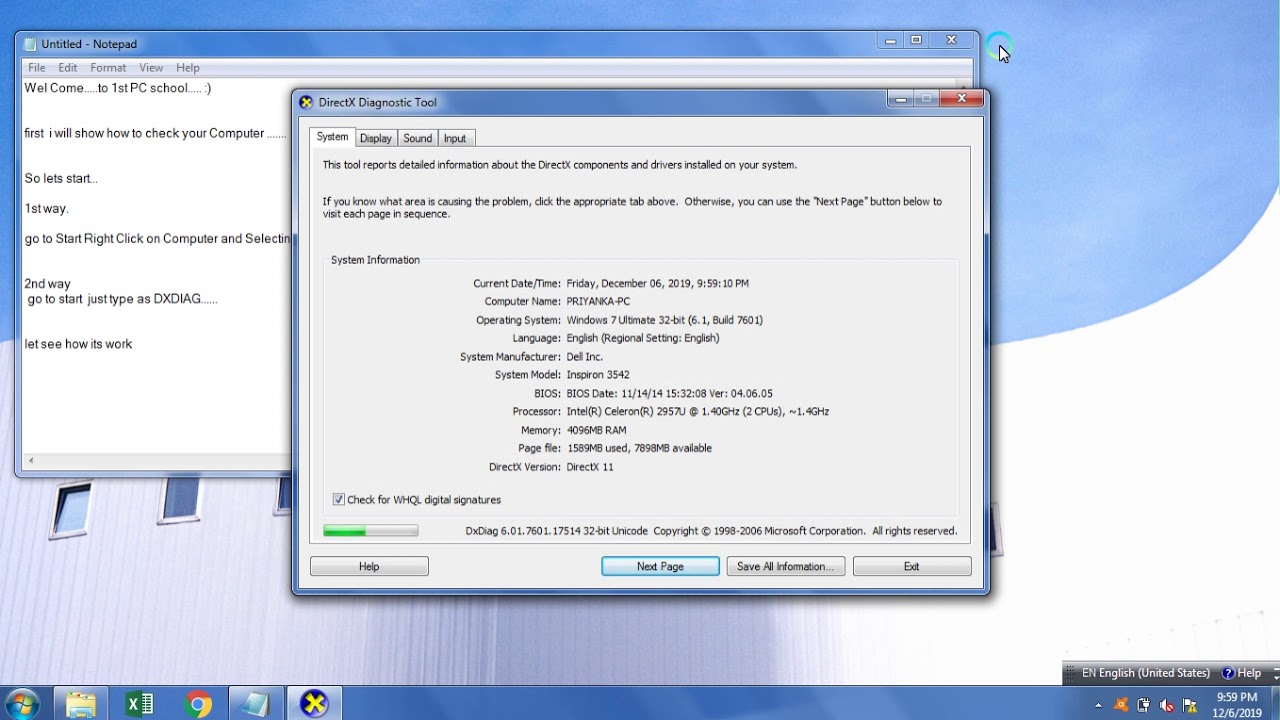This screenshot has width=1280, height=720.
Task: Switch to Notepad via its taskbar icon
Action: tap(256, 704)
